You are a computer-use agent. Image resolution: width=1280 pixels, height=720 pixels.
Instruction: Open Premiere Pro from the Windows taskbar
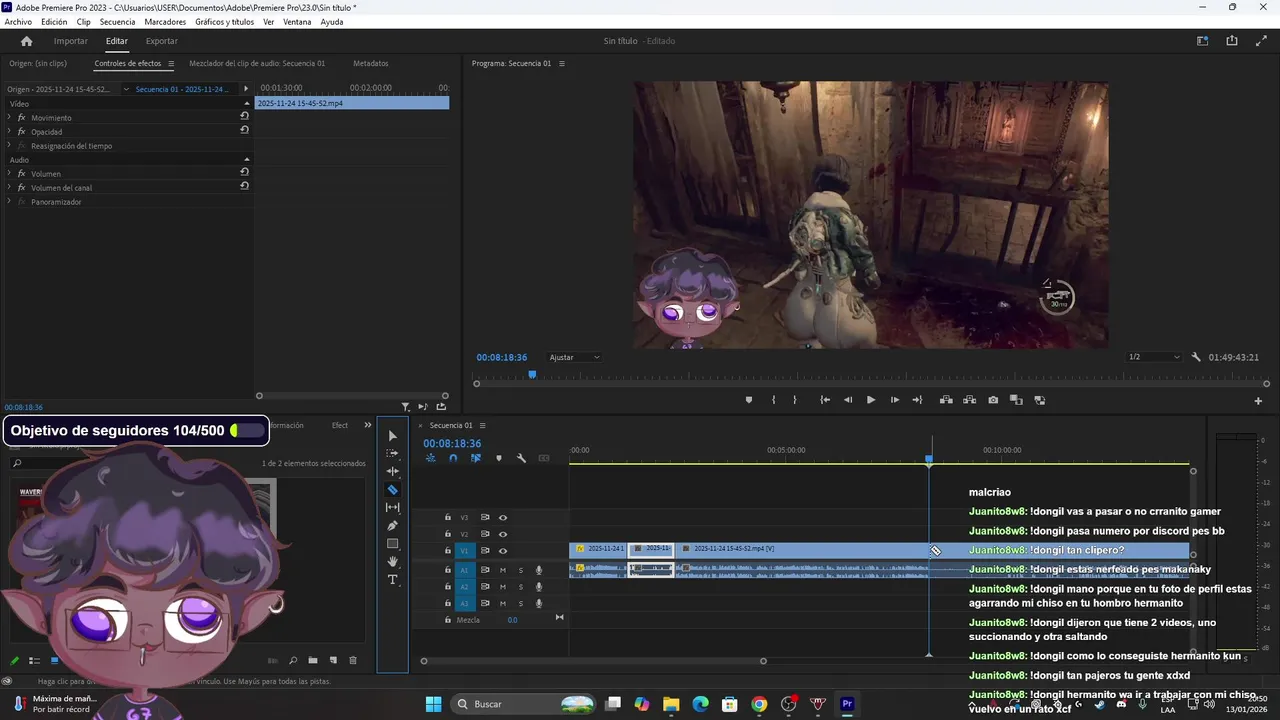tap(847, 704)
